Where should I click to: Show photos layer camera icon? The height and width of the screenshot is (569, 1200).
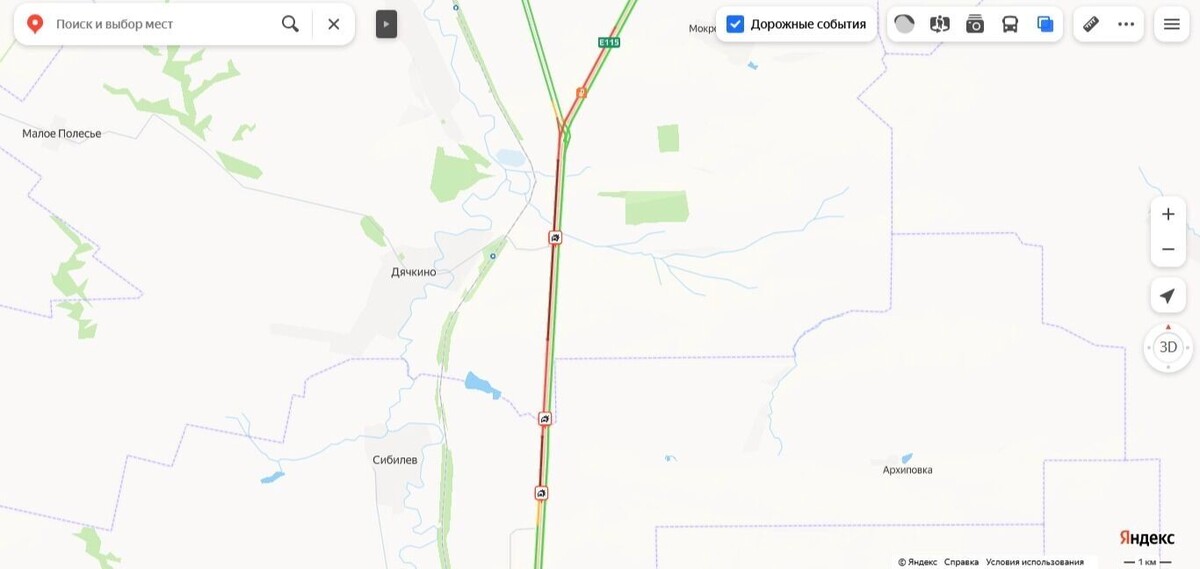click(975, 24)
